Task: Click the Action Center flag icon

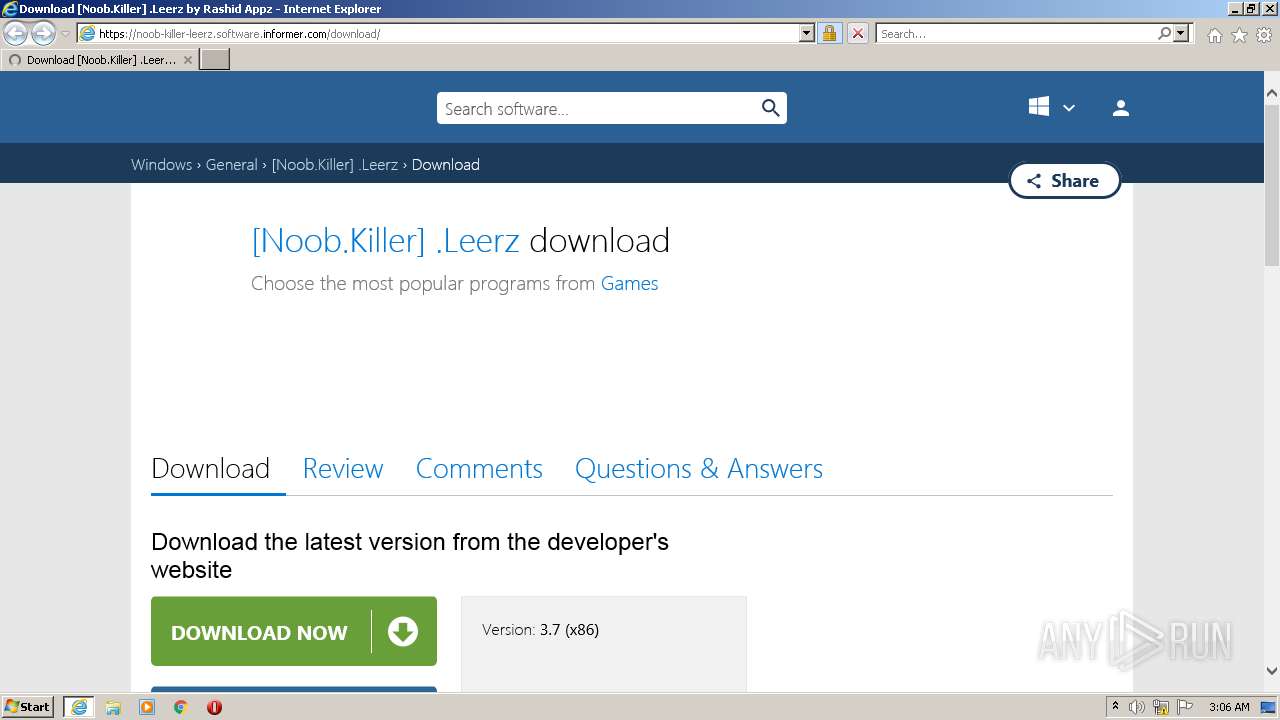Action: 1185,707
